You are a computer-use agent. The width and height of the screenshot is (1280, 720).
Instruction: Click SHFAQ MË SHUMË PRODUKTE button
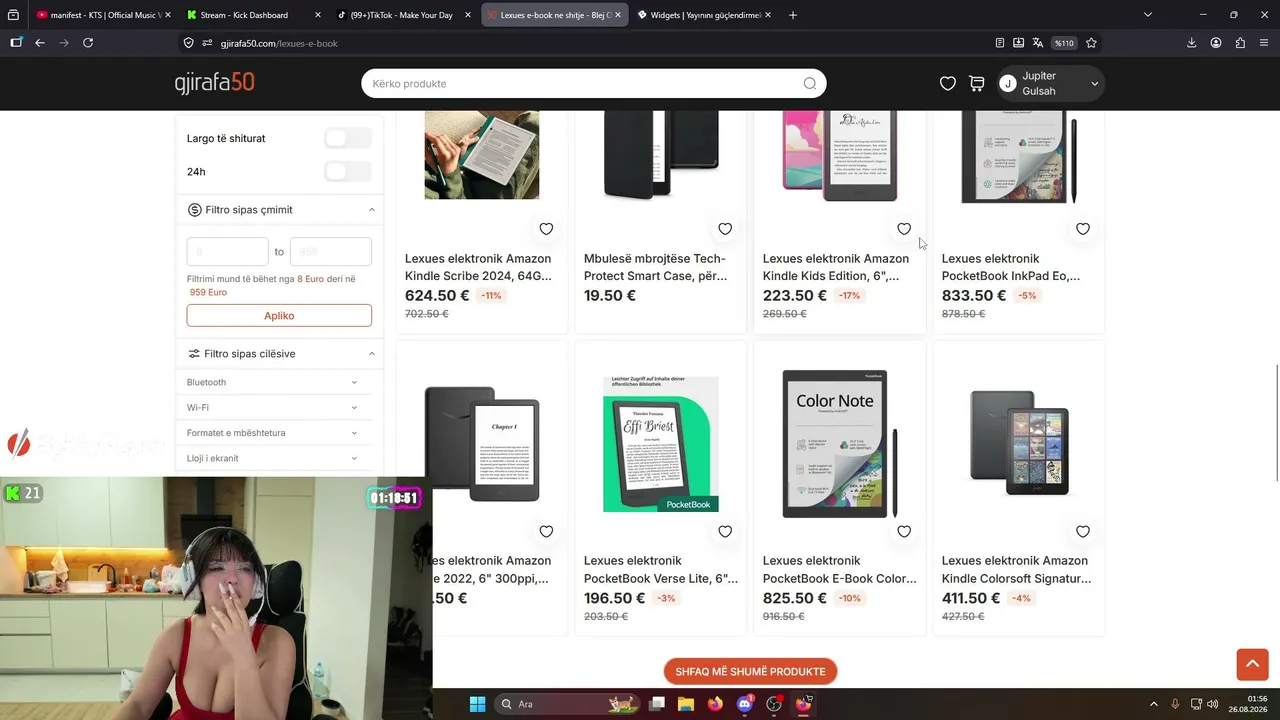click(751, 672)
